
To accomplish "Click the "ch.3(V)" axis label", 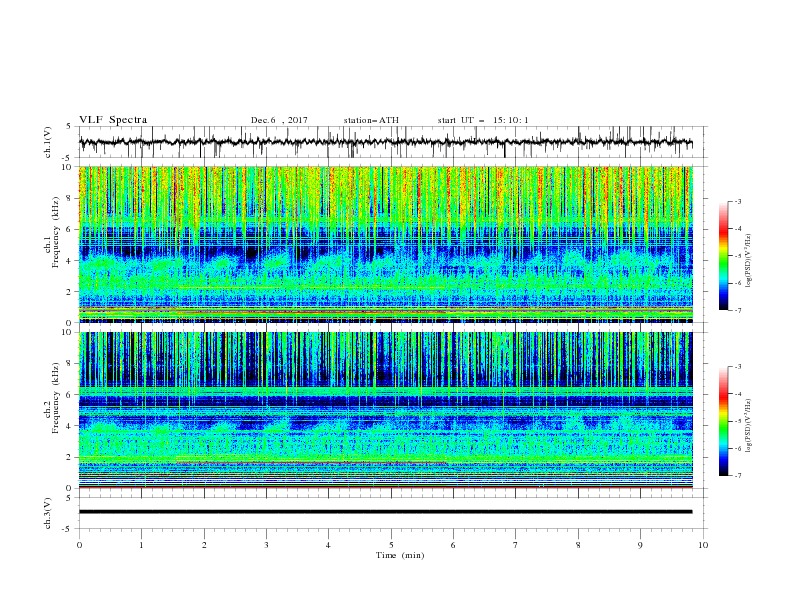I will 48,513.
